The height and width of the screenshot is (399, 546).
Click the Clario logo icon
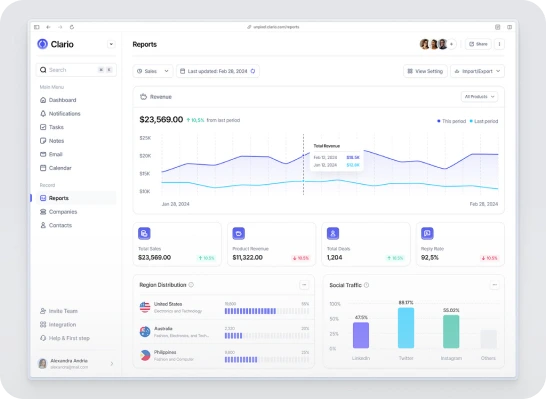tap(42, 44)
